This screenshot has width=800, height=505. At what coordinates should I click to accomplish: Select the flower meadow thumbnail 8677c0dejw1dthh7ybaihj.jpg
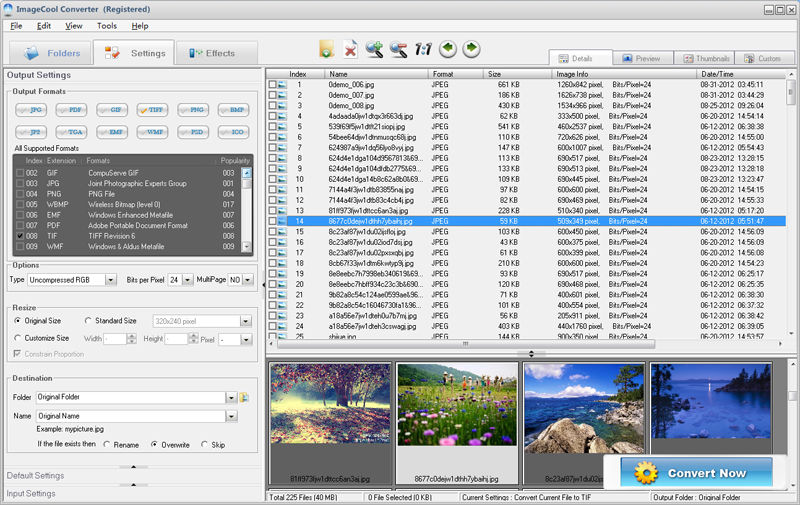456,404
